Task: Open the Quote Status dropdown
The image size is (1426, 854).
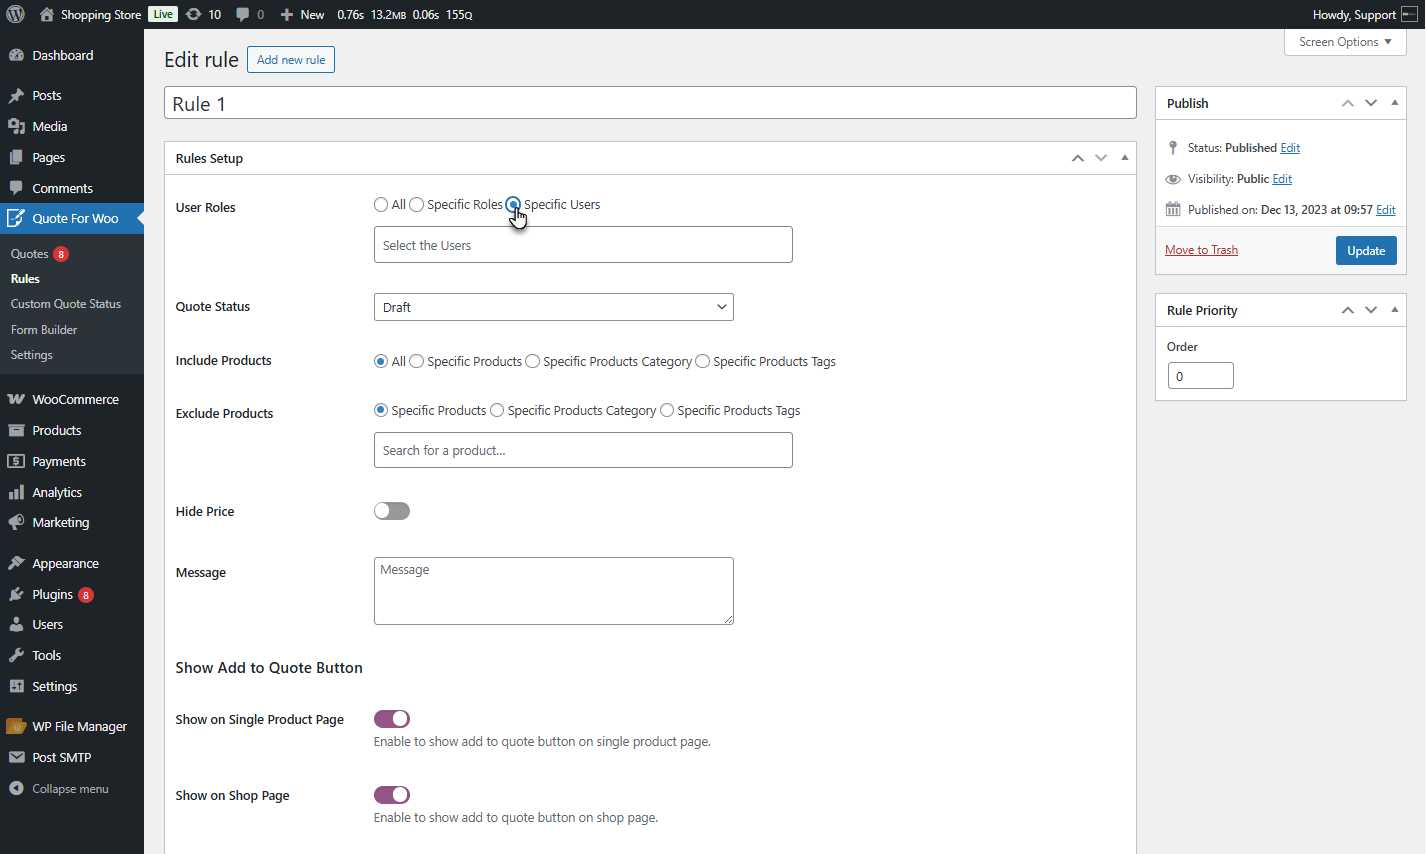Action: pyautogui.click(x=553, y=307)
